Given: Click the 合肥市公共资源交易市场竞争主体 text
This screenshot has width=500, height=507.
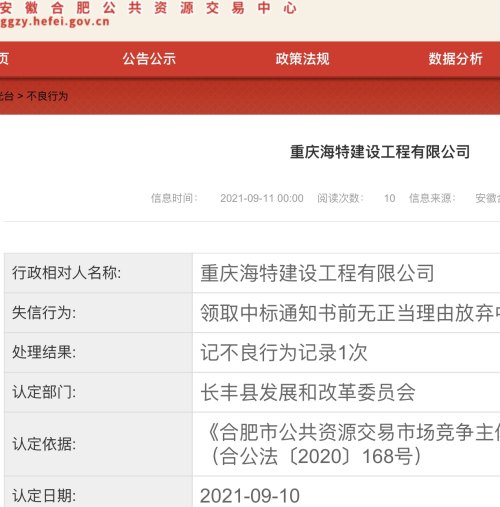Looking at the screenshot, I should coord(355,432).
